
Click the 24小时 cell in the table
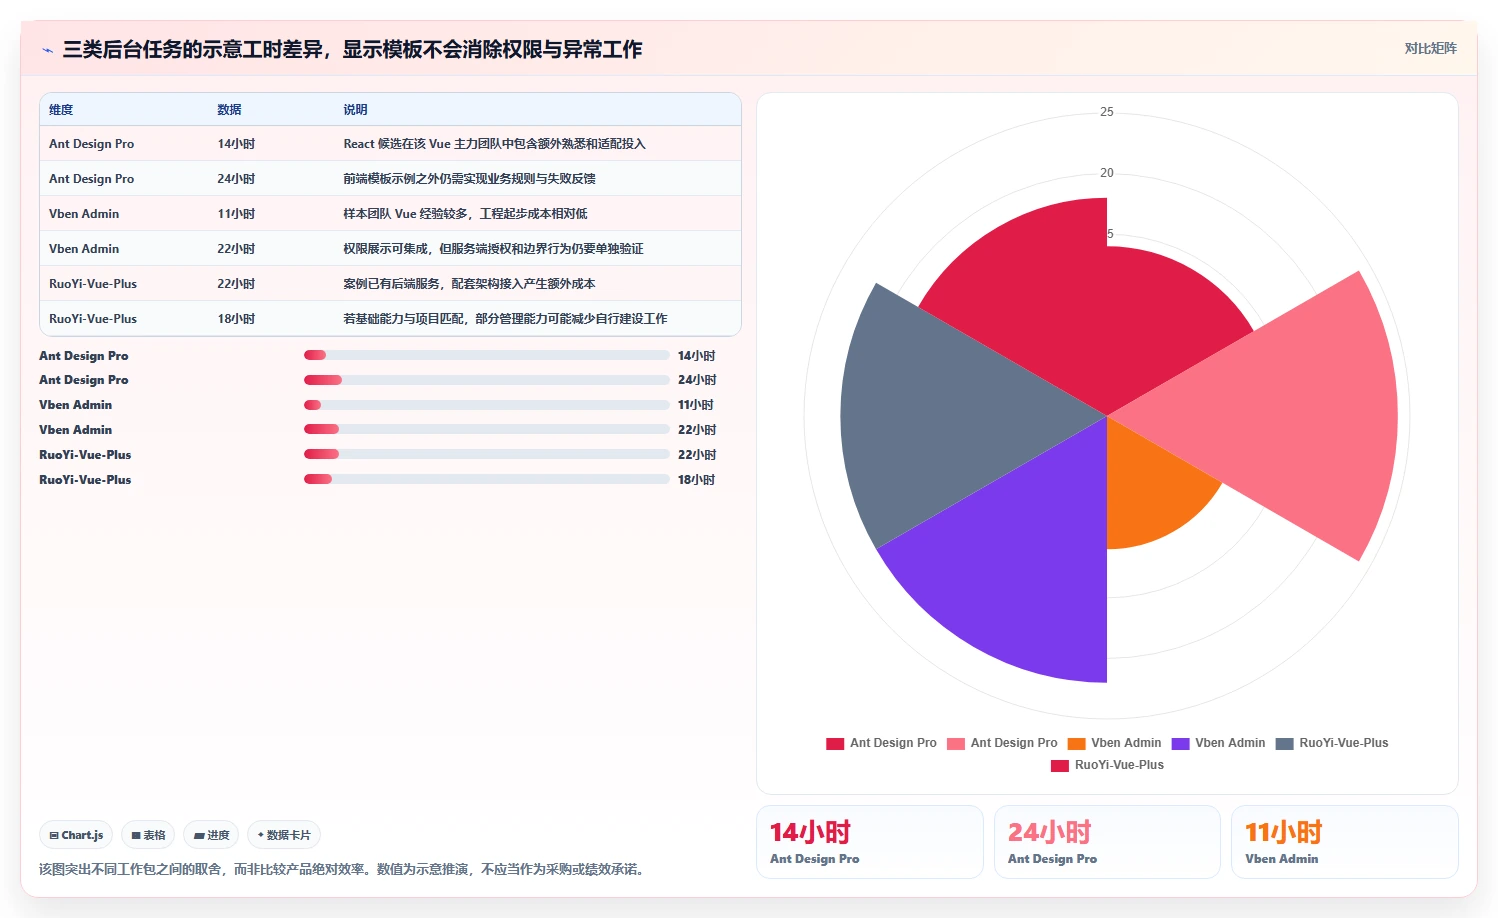[x=236, y=179]
